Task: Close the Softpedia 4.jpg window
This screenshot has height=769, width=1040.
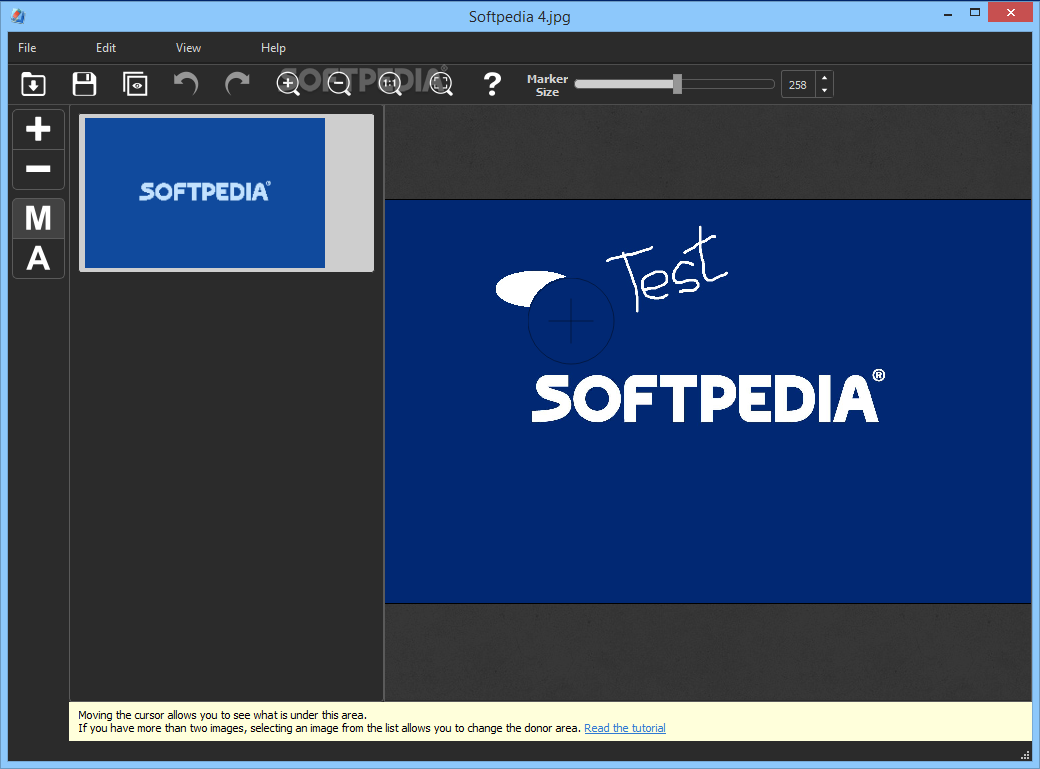Action: (x=1010, y=13)
